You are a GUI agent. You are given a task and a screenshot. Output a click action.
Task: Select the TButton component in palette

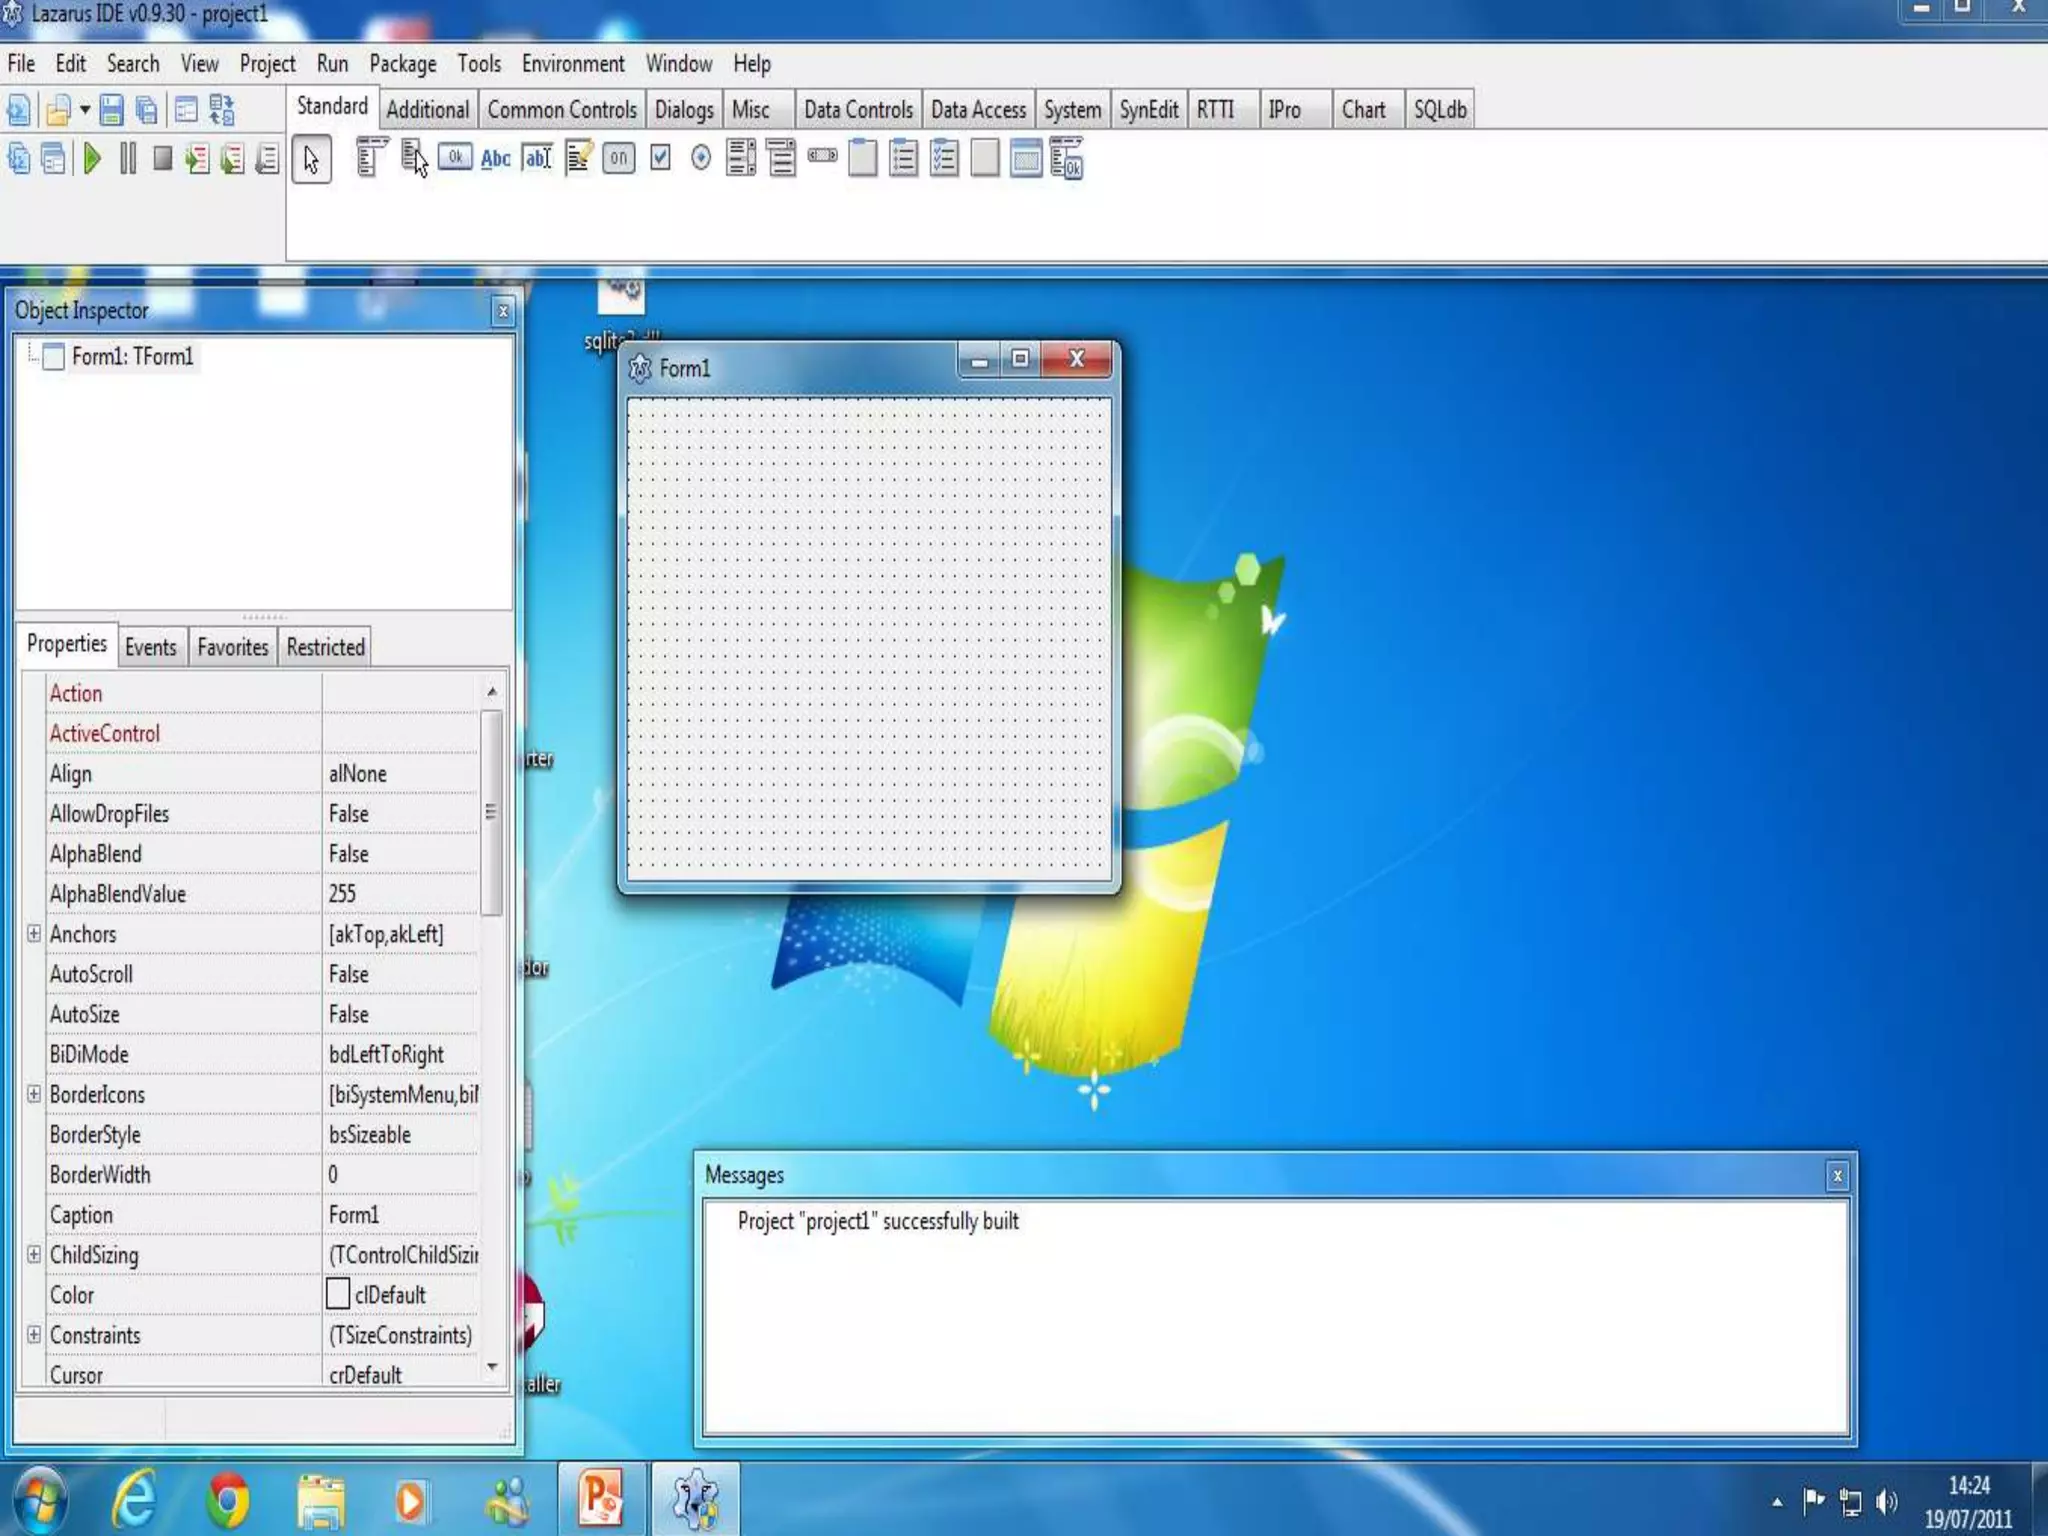[455, 158]
